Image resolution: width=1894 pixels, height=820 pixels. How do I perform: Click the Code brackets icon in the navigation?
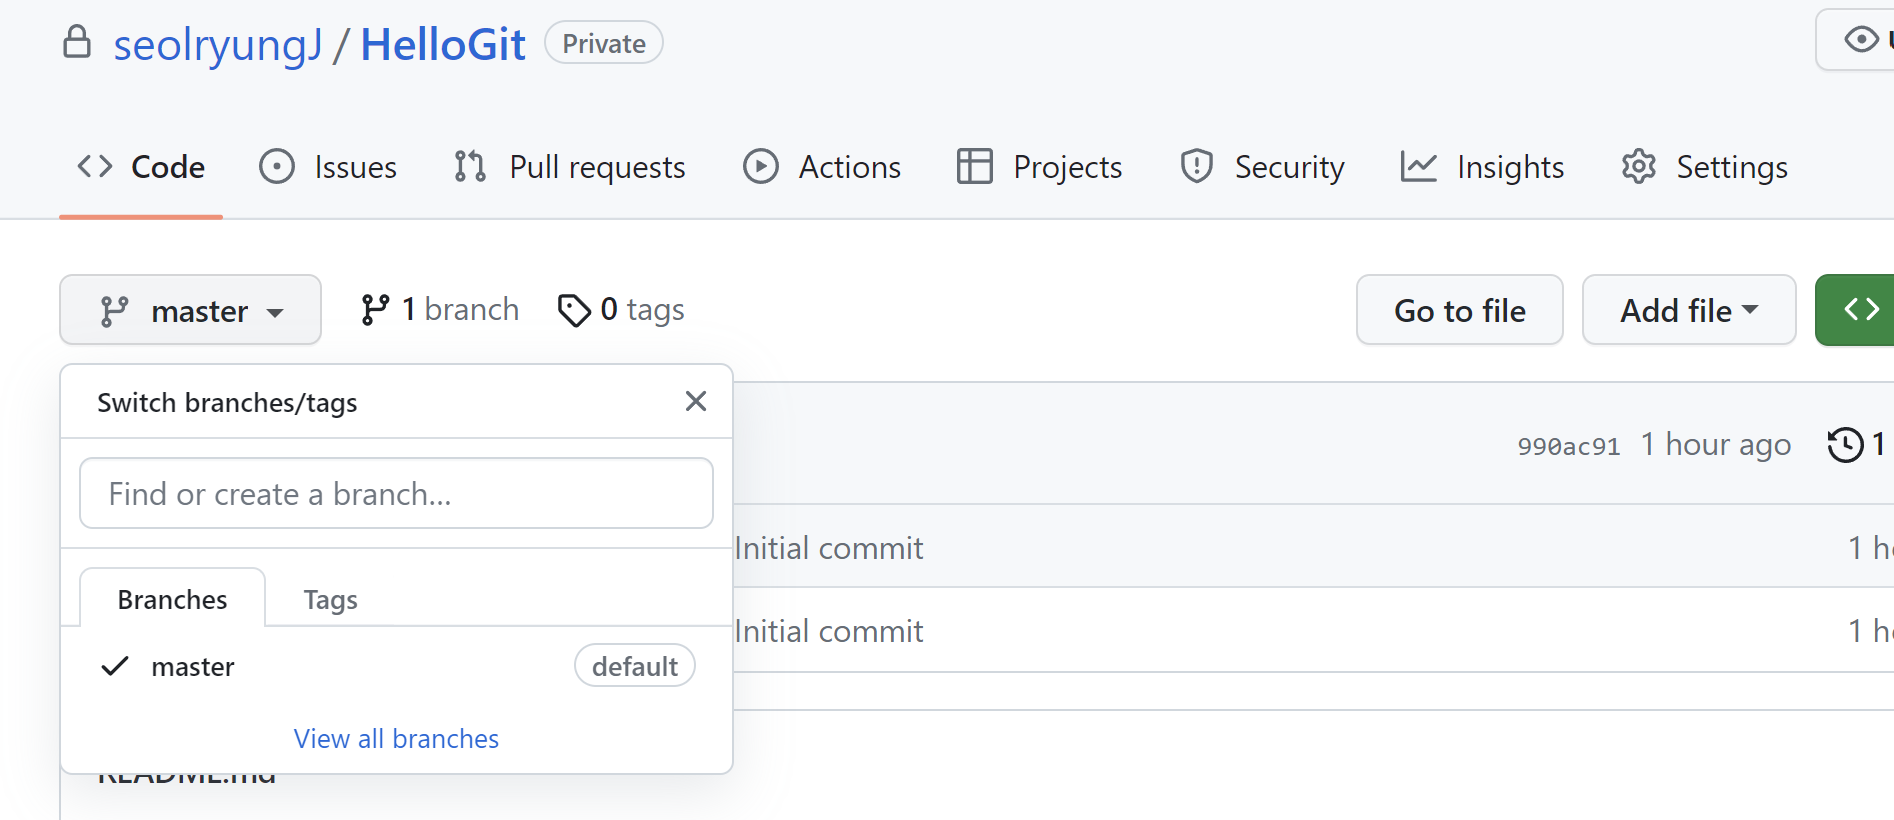pos(95,166)
